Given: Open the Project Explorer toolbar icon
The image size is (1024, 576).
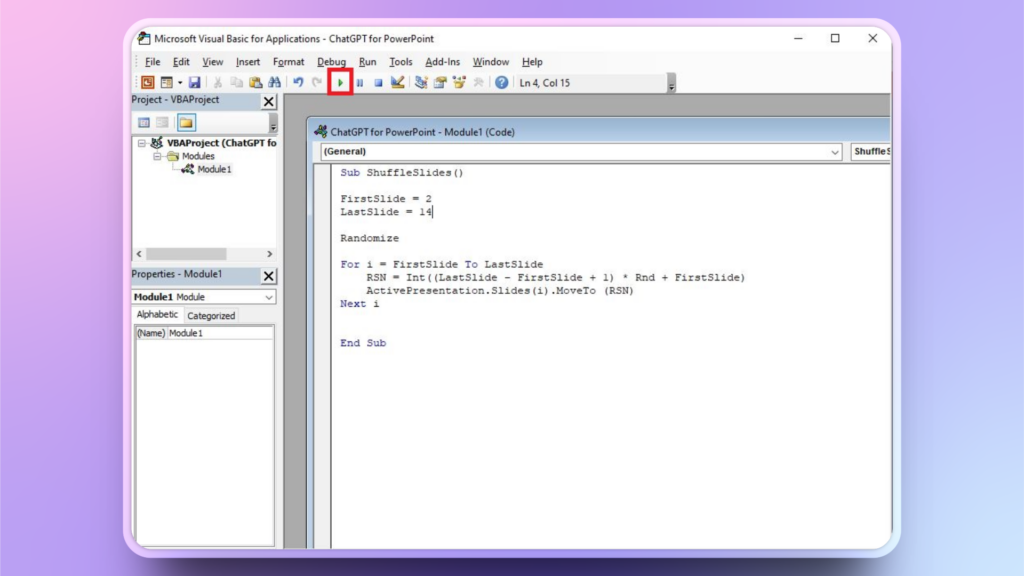Looking at the screenshot, I should (x=421, y=83).
